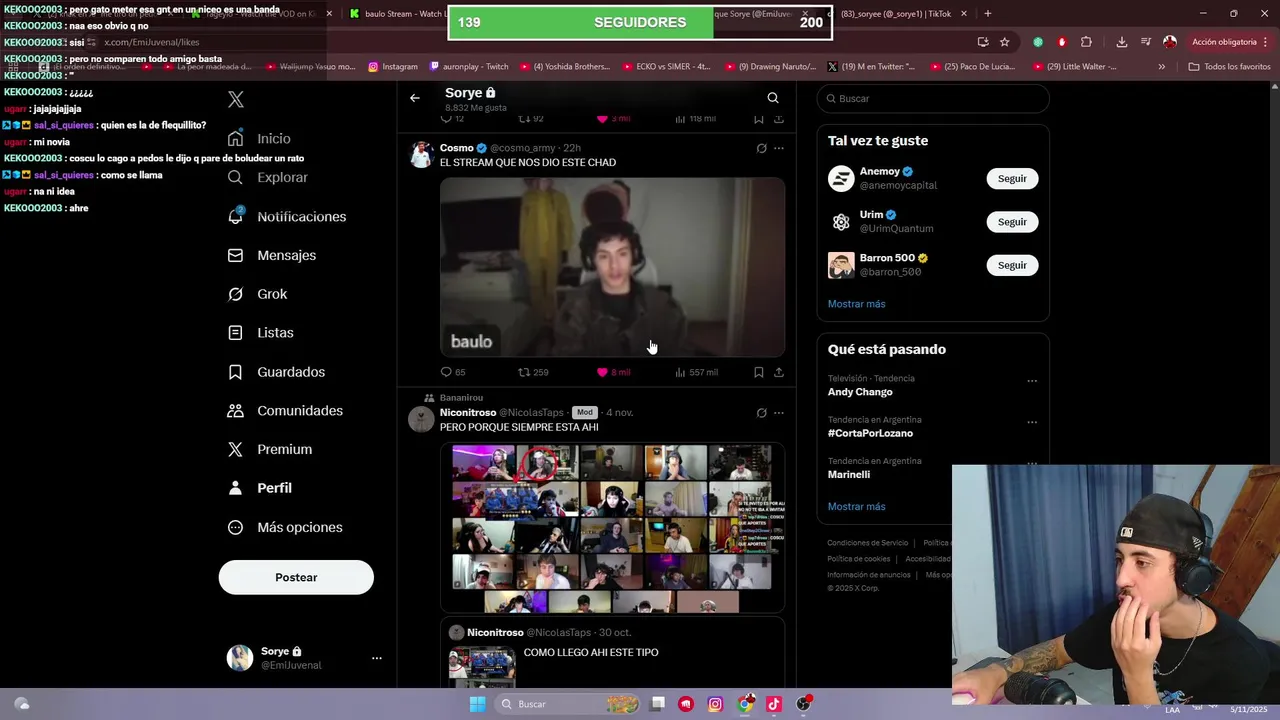Screen dimensions: 1280x720
Task: Open Premium in the sidebar
Action: pyautogui.click(x=269, y=449)
